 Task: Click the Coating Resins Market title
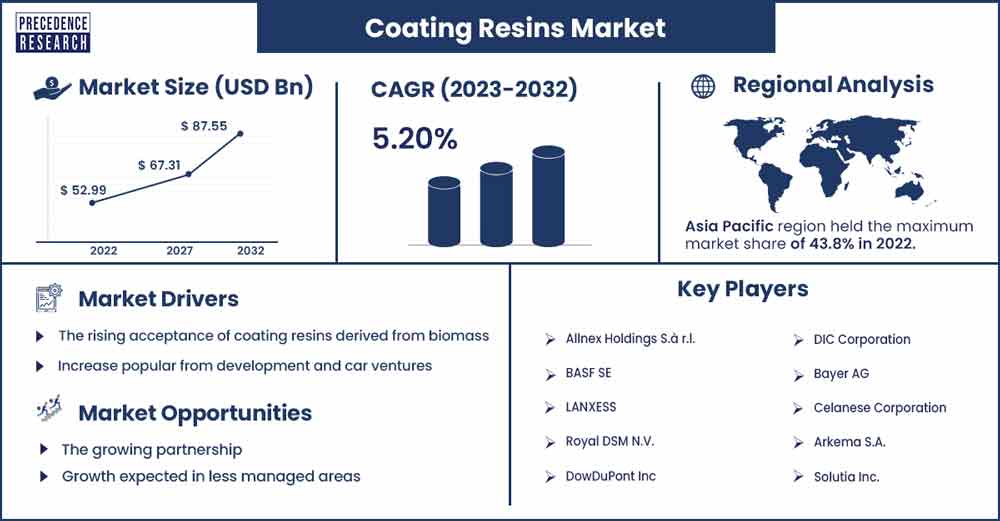pos(515,28)
